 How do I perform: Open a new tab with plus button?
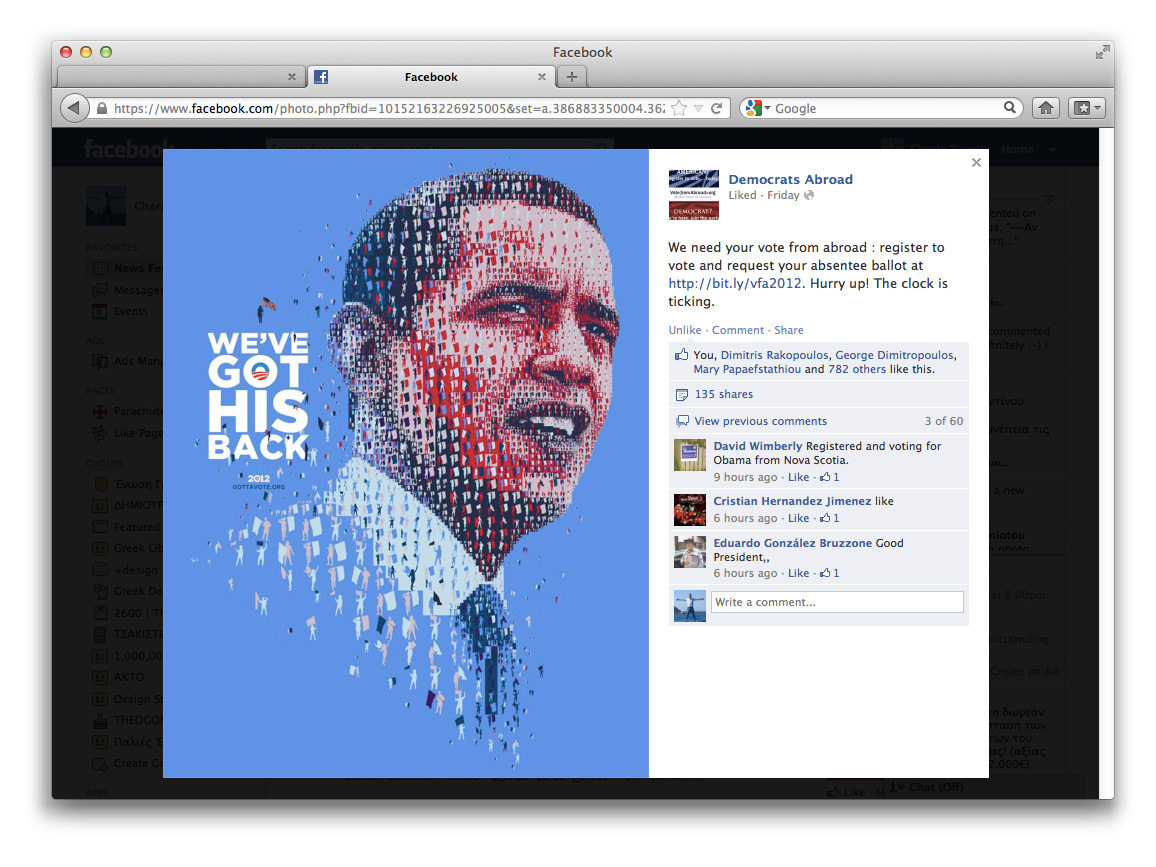pyautogui.click(x=571, y=77)
